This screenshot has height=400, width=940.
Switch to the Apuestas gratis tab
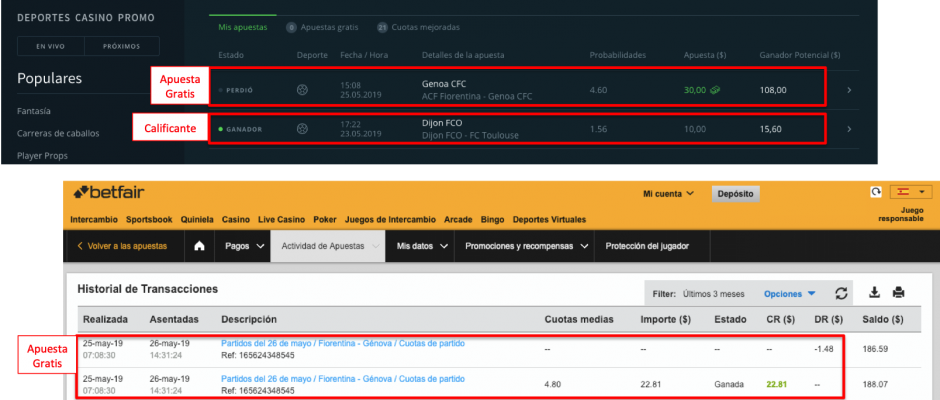coord(323,27)
